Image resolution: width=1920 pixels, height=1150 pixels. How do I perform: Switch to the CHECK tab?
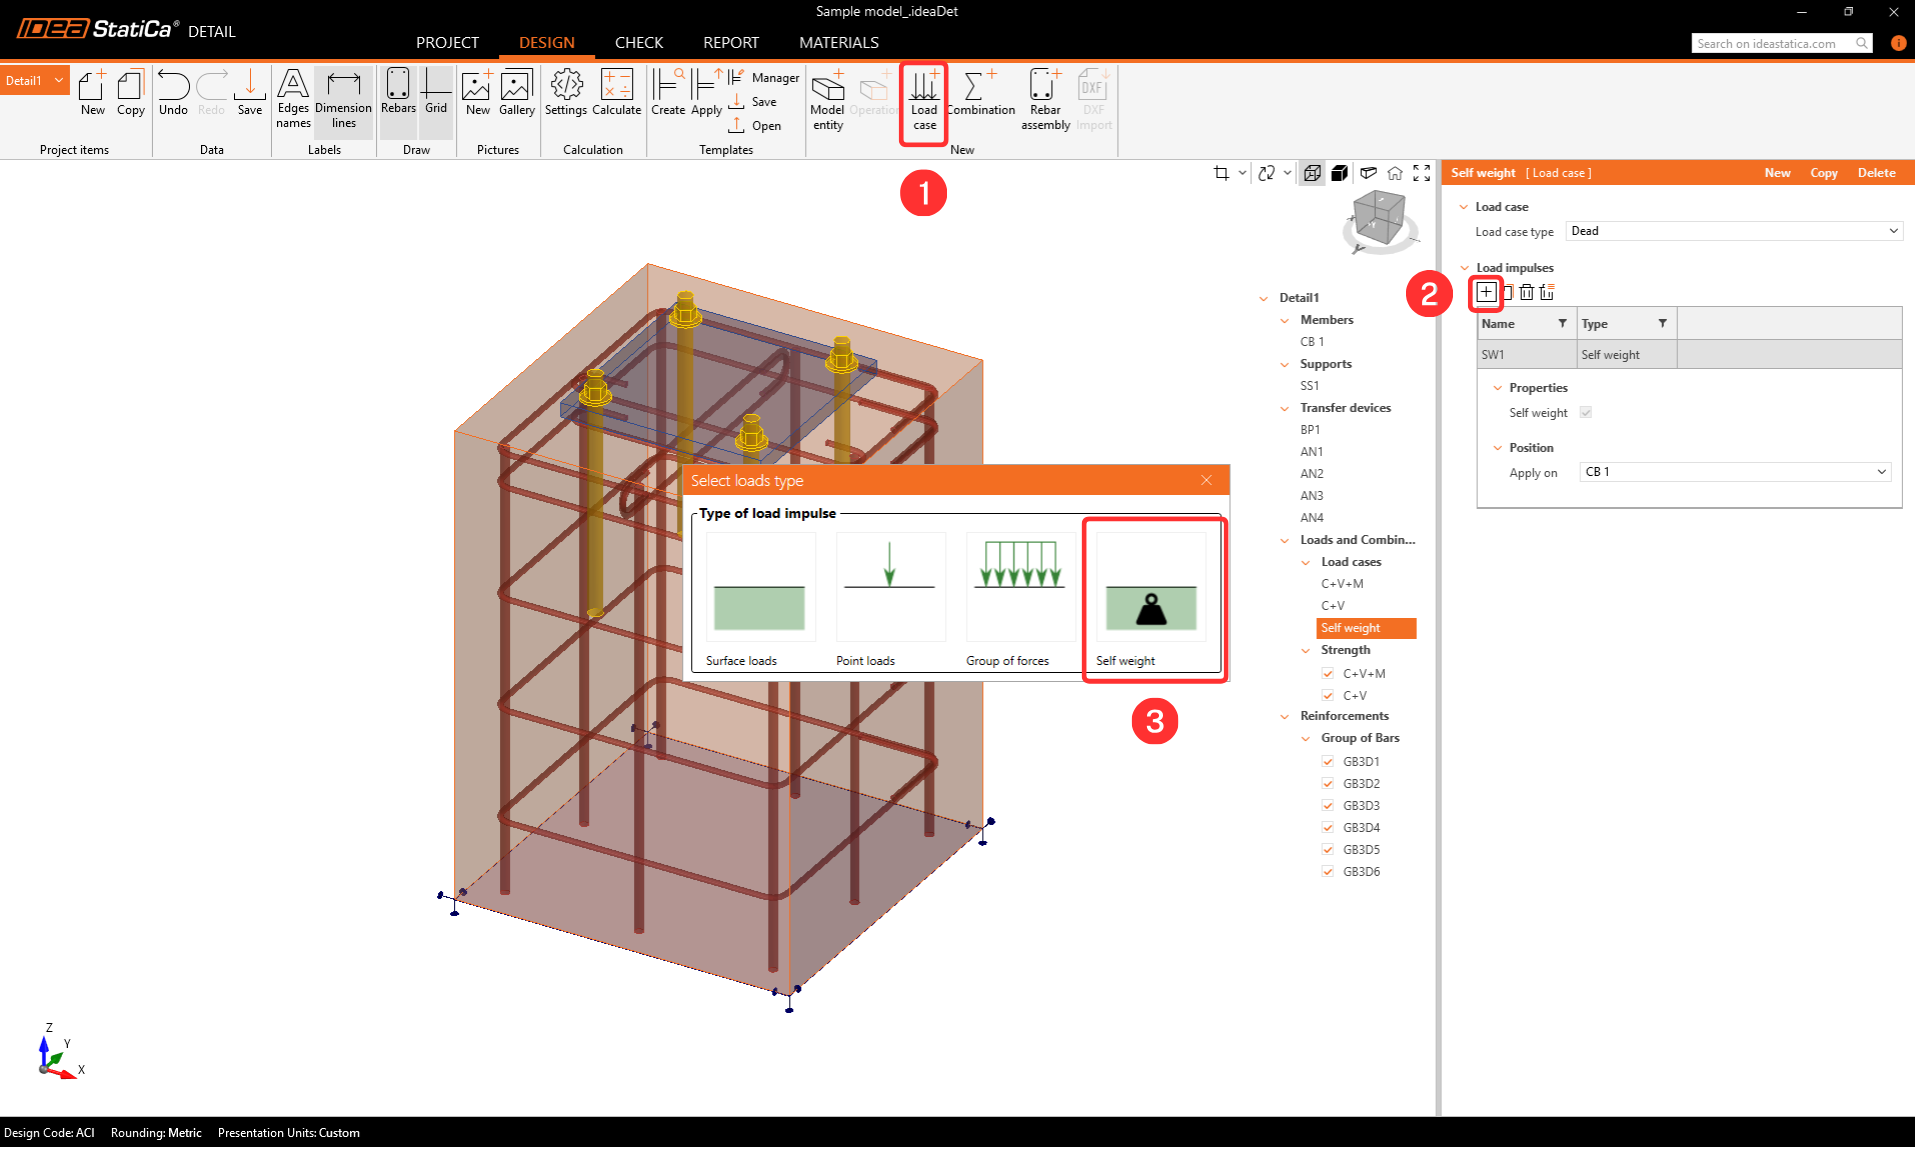coord(638,42)
